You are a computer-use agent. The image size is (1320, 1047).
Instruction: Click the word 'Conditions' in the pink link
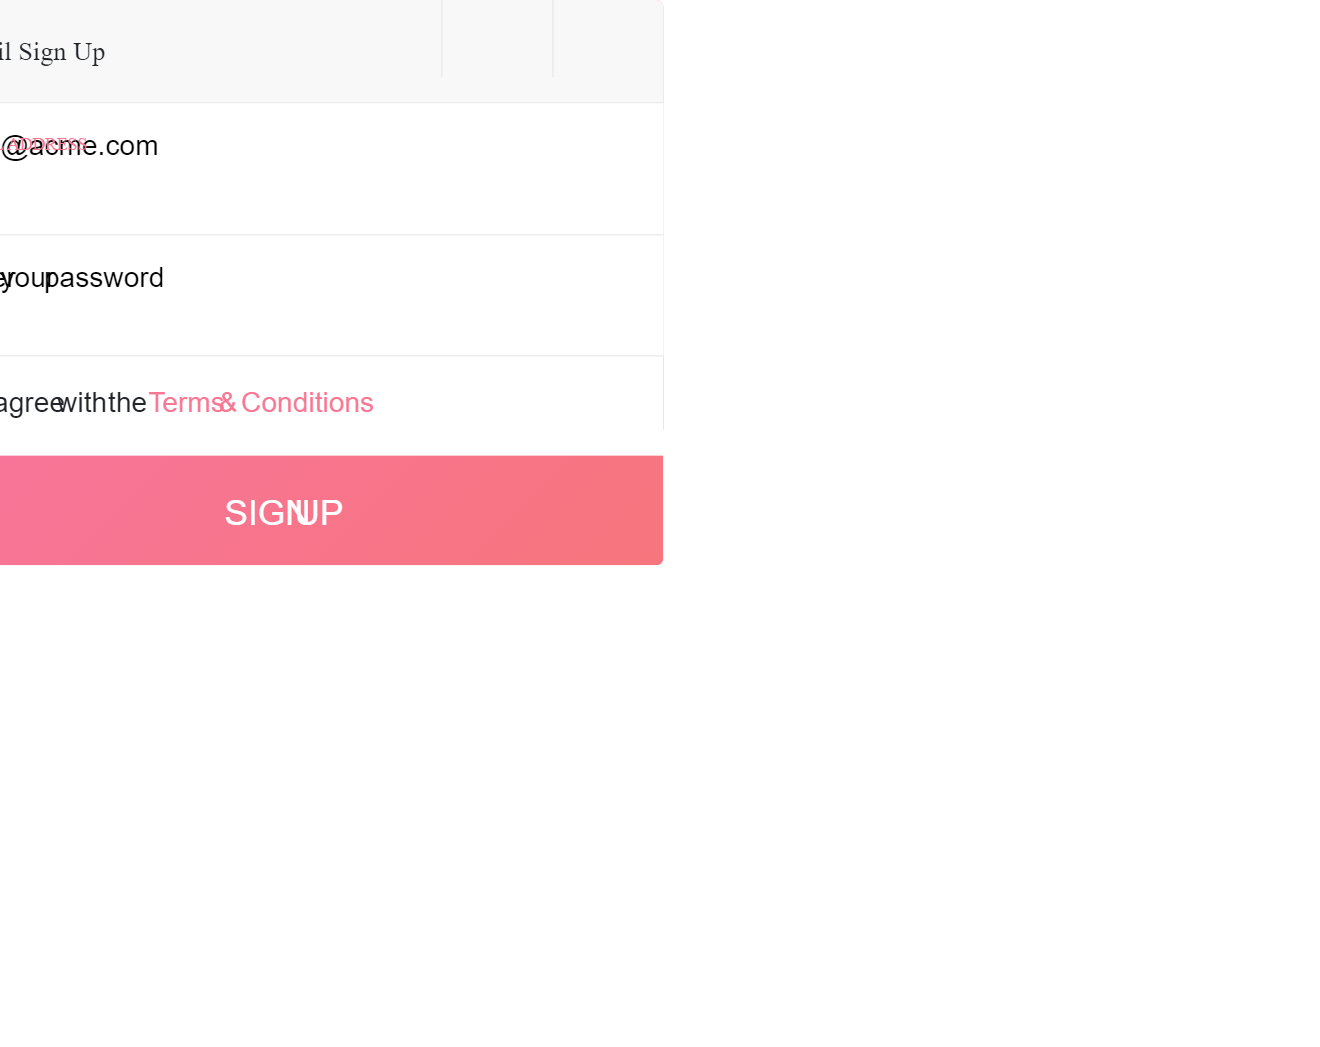307,403
